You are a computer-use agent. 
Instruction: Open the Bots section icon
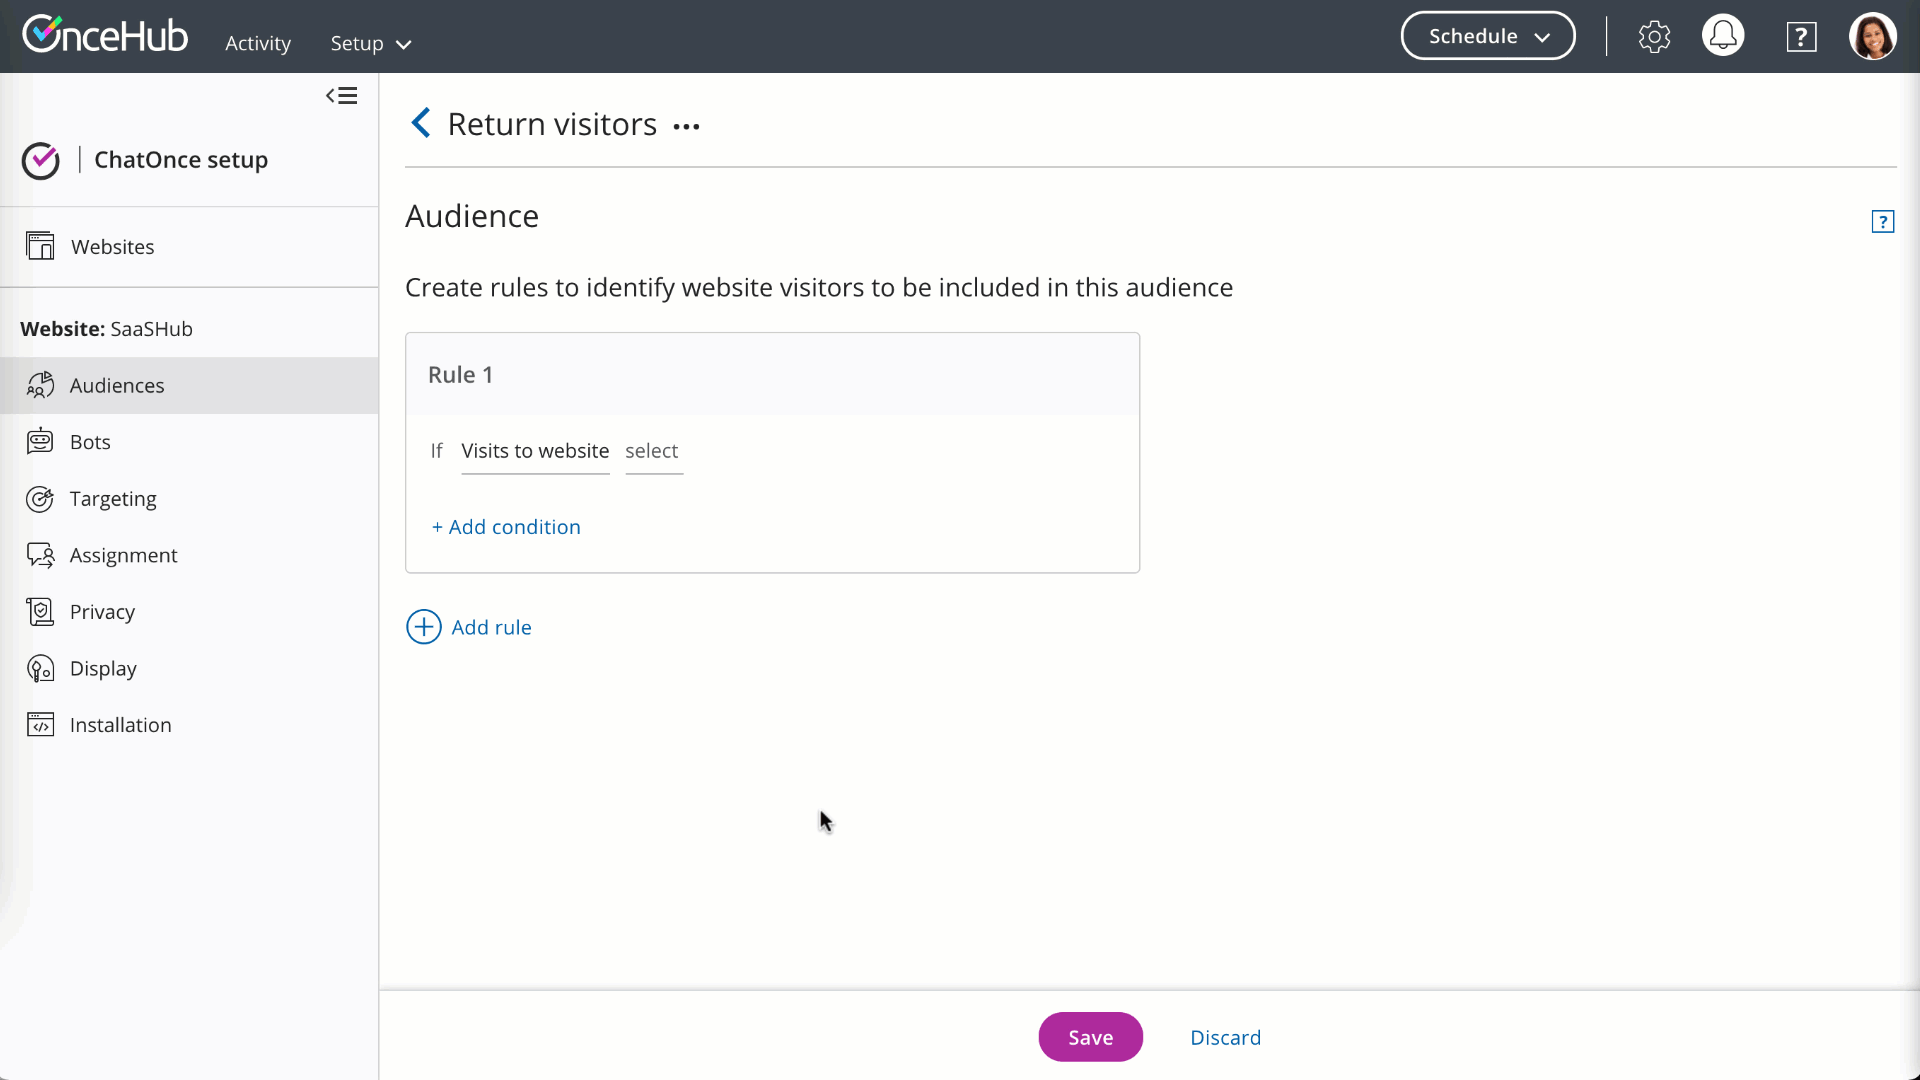click(40, 441)
